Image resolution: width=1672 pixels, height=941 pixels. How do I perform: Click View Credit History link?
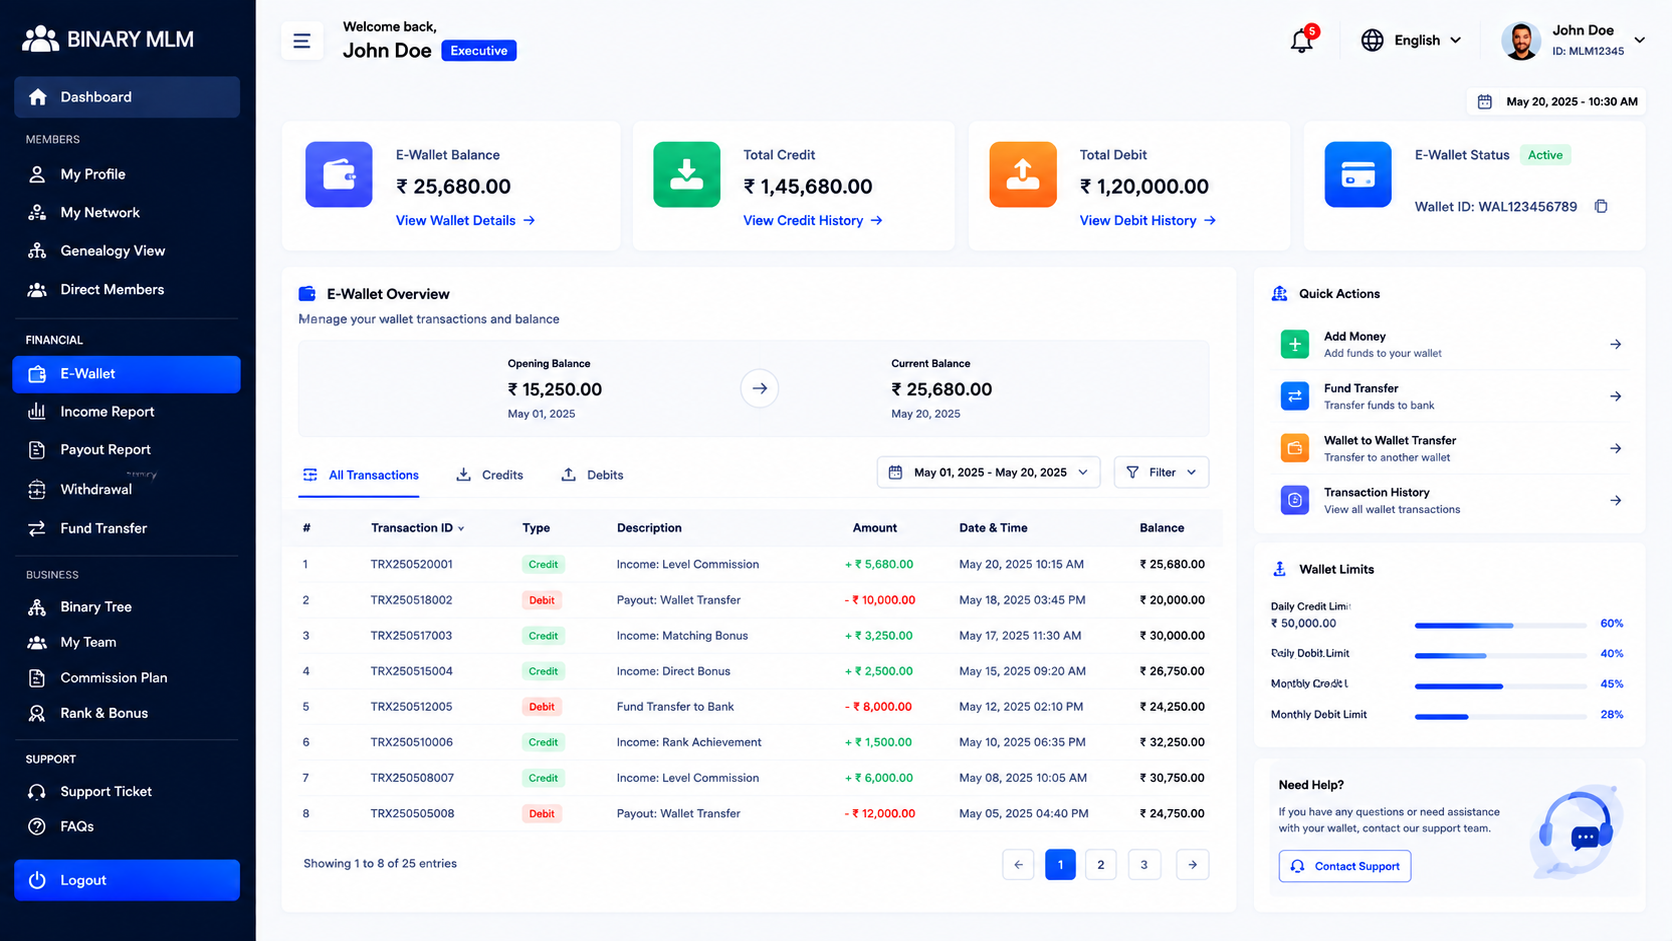[813, 220]
